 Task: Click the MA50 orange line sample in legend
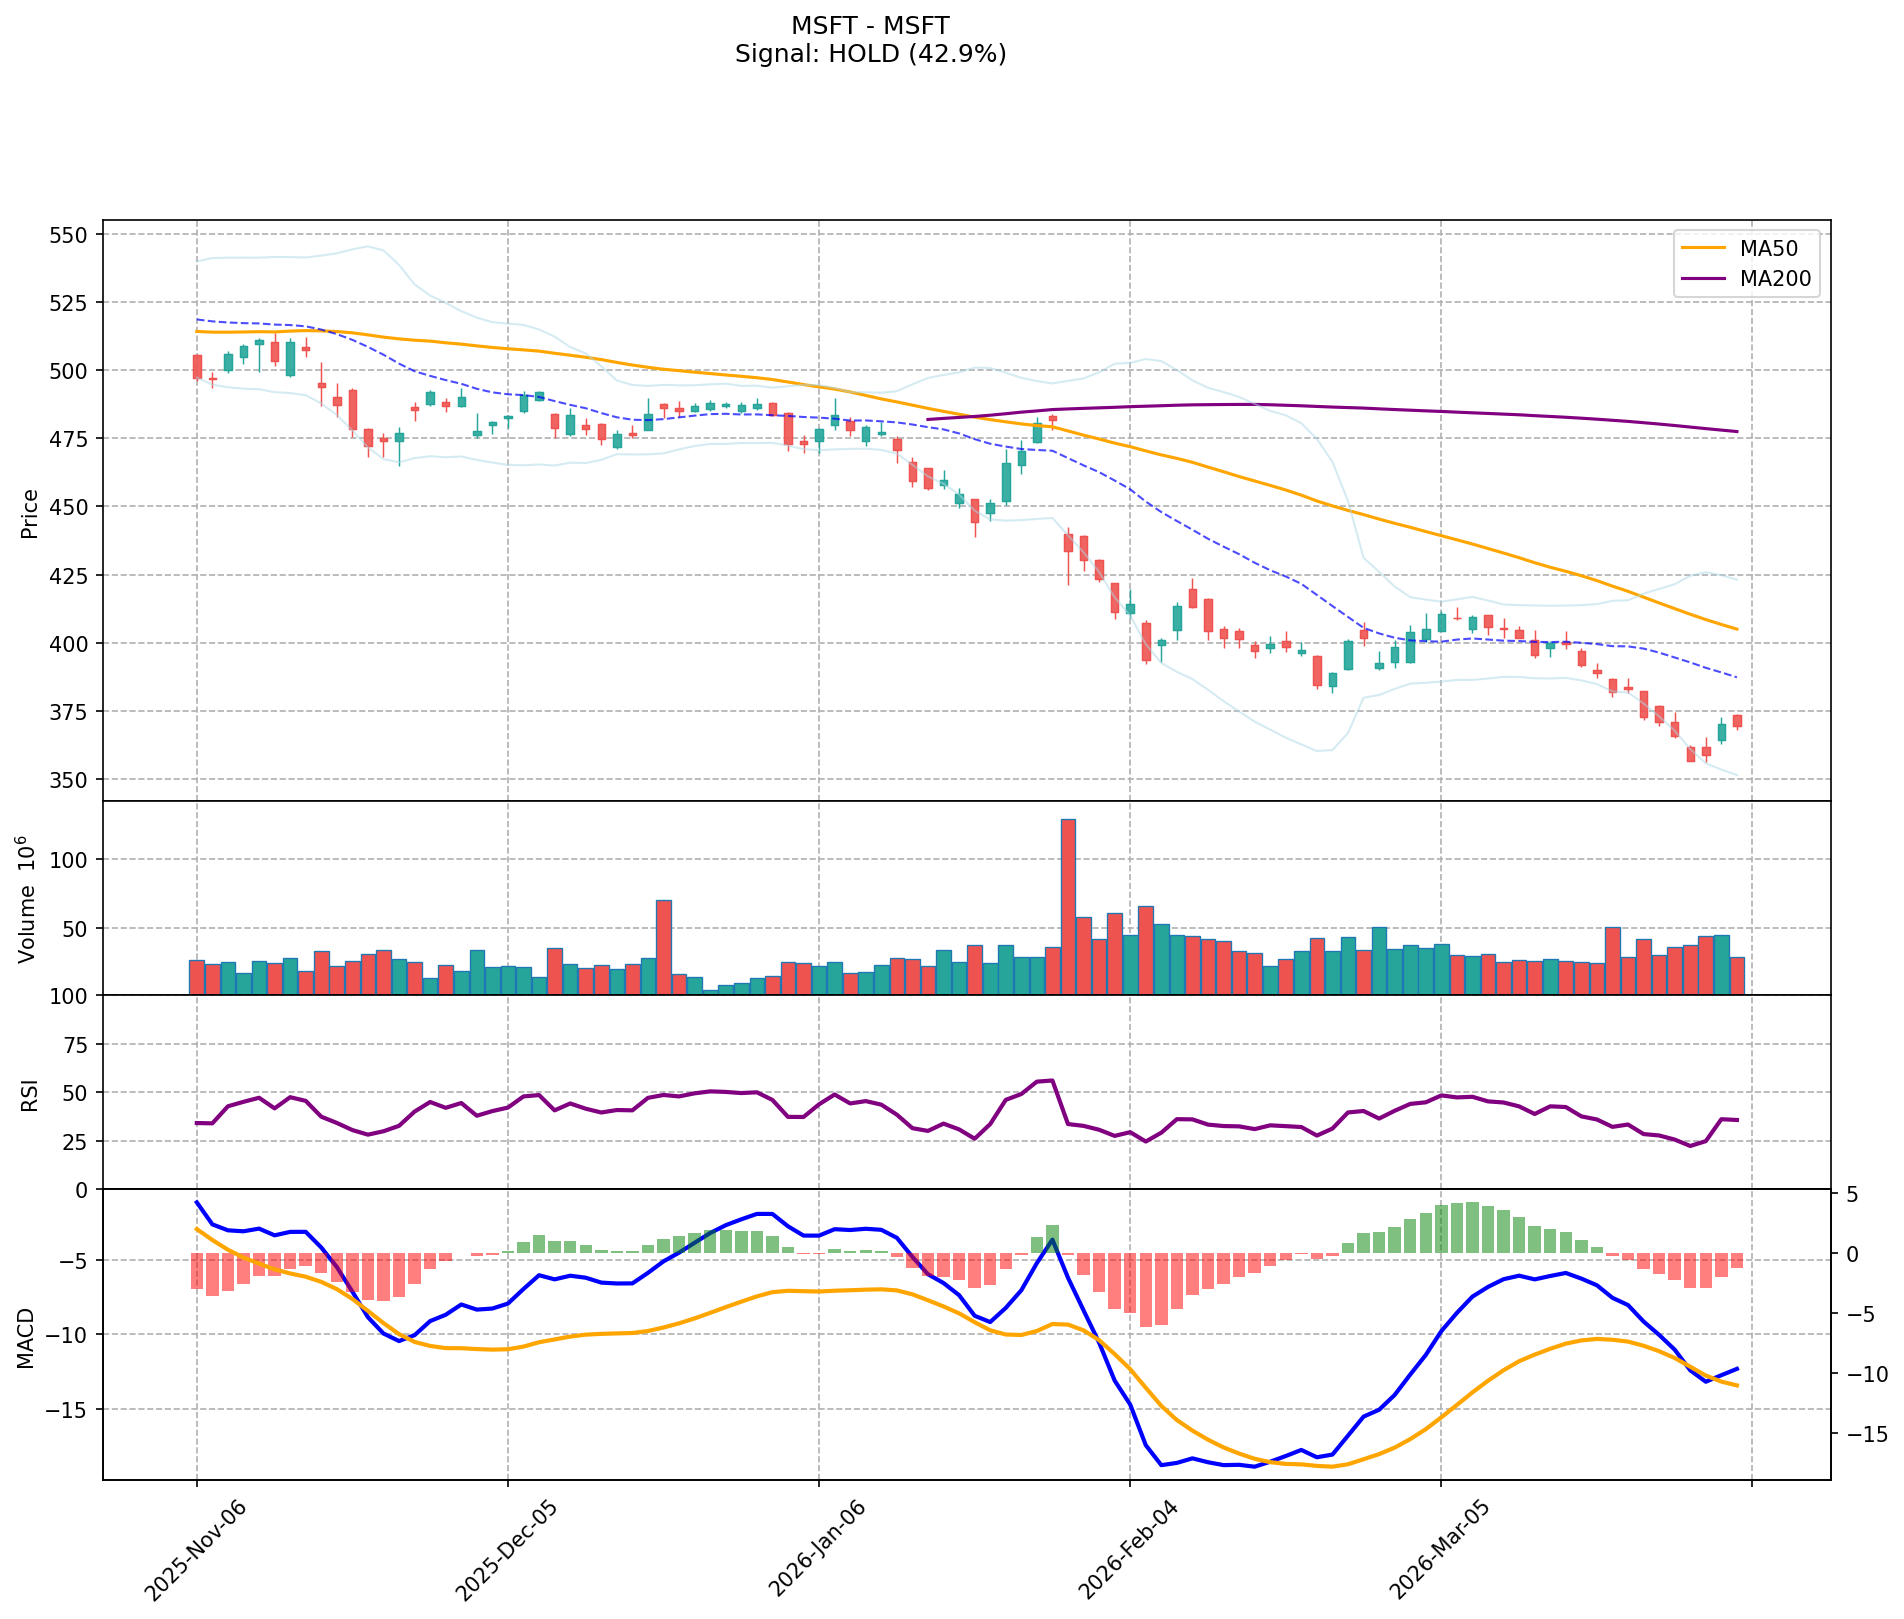pos(1703,248)
